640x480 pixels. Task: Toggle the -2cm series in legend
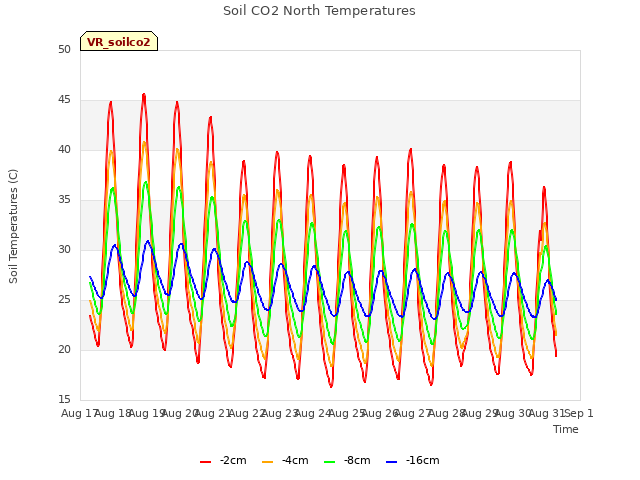coord(223,461)
